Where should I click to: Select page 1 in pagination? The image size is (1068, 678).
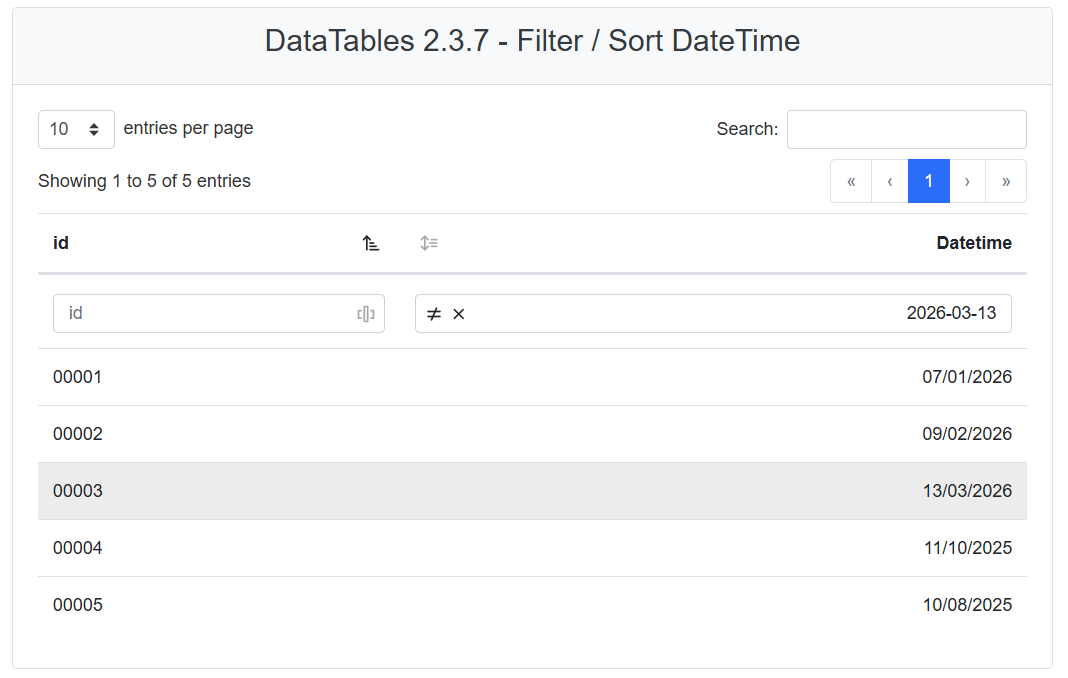(928, 181)
